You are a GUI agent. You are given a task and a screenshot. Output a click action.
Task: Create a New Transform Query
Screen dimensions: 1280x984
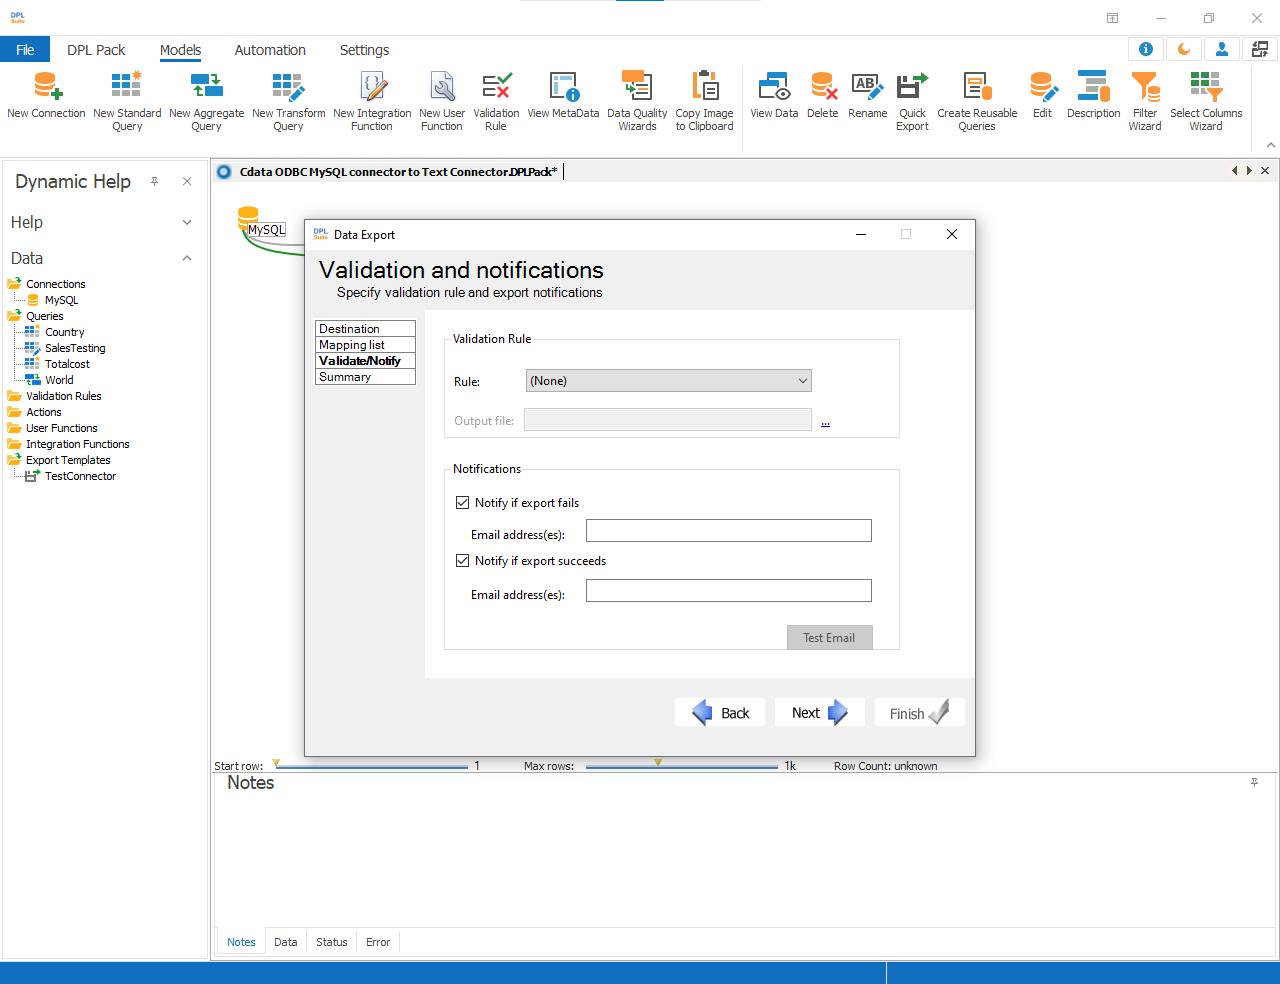click(x=288, y=101)
